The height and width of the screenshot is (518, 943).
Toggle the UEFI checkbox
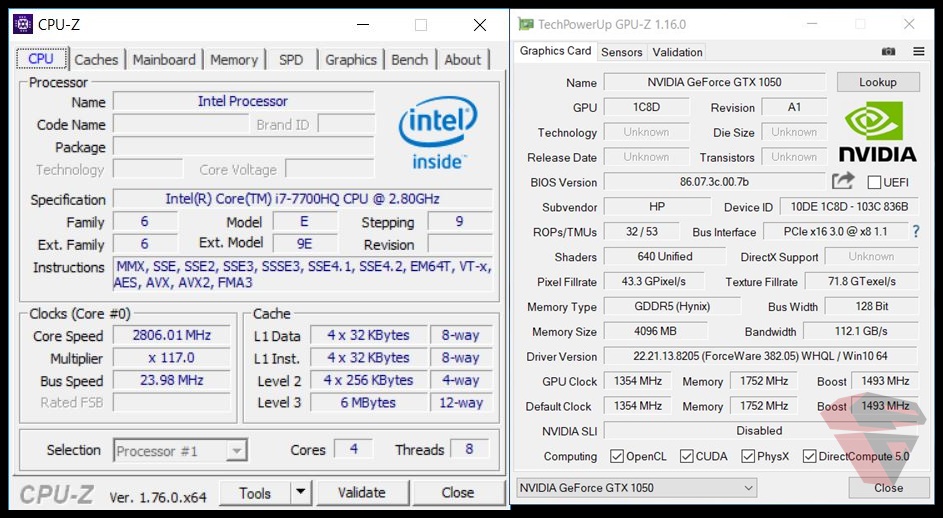(874, 182)
